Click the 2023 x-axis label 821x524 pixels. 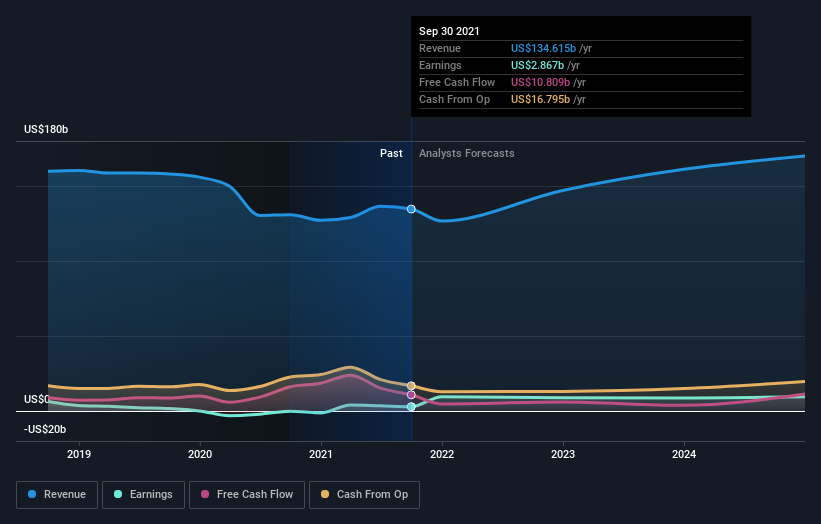coord(563,454)
